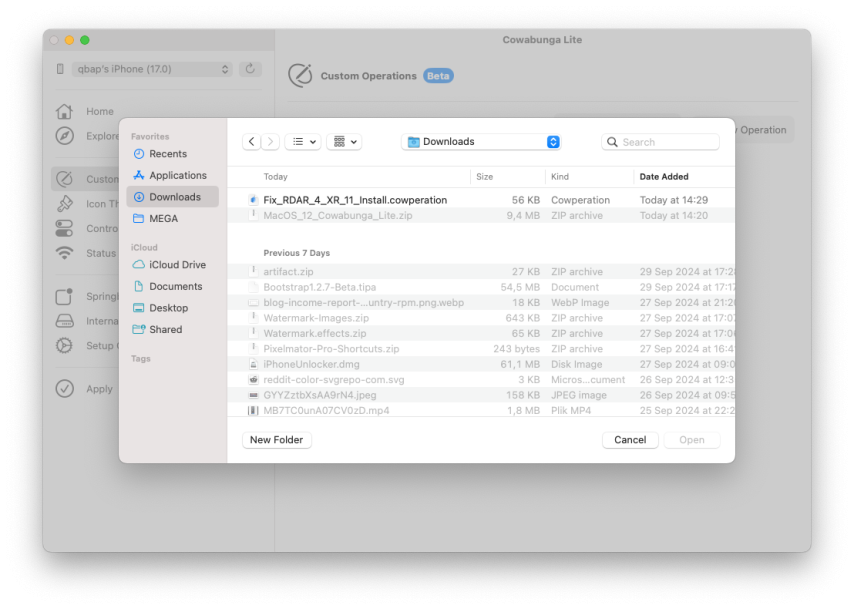
Task: Go forward in the file dialog
Action: click(270, 142)
